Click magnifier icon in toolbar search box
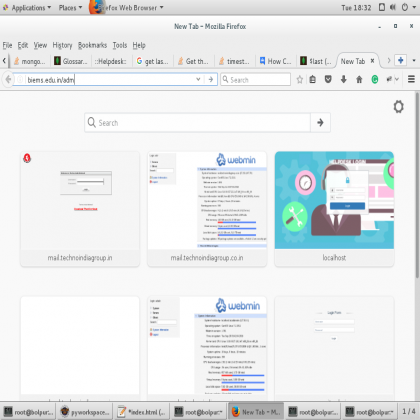Viewport: 420px width, 420px height. [x=226, y=79]
